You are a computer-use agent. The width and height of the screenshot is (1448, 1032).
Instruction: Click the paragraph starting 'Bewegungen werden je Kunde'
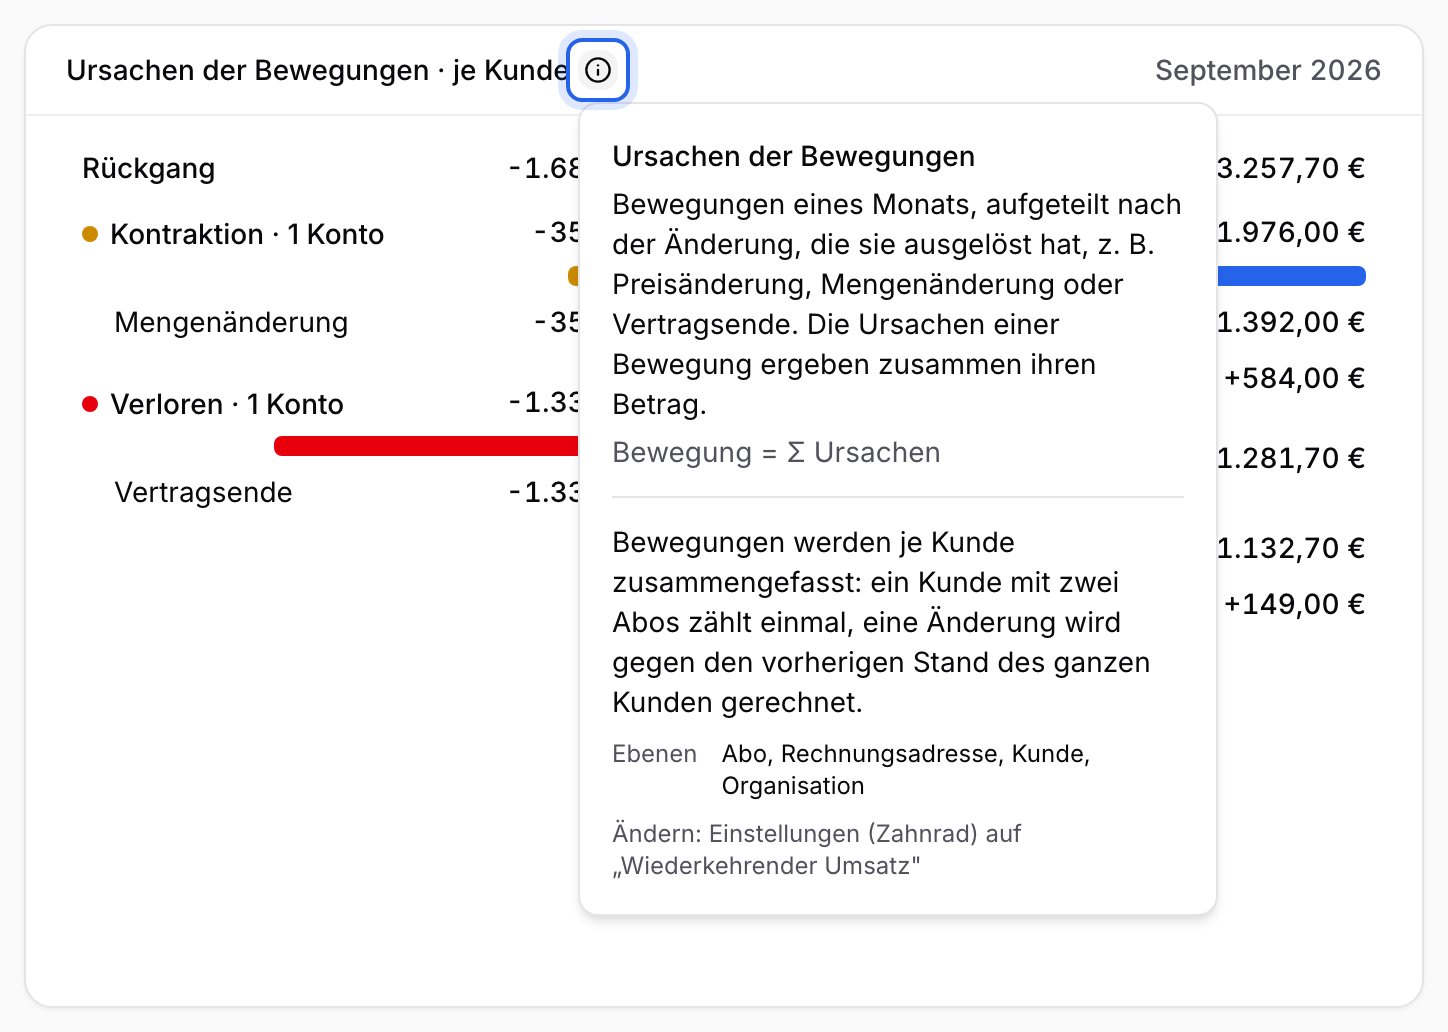click(881, 622)
